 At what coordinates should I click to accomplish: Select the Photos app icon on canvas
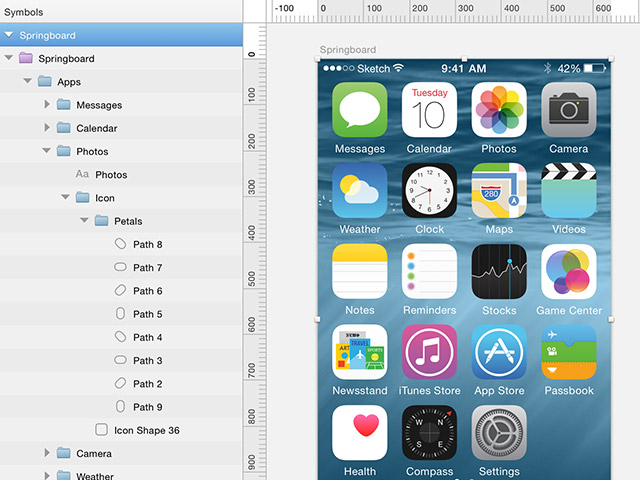pyautogui.click(x=499, y=110)
